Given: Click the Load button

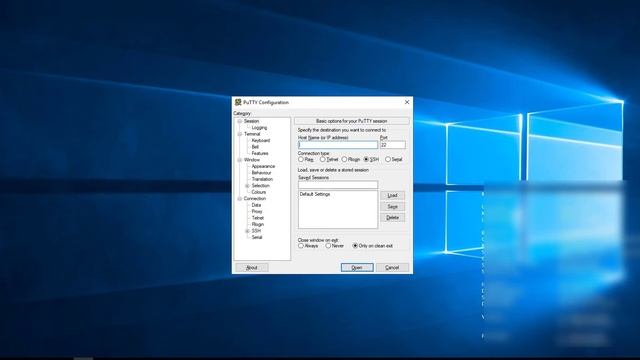Looking at the screenshot, I should click(393, 196).
